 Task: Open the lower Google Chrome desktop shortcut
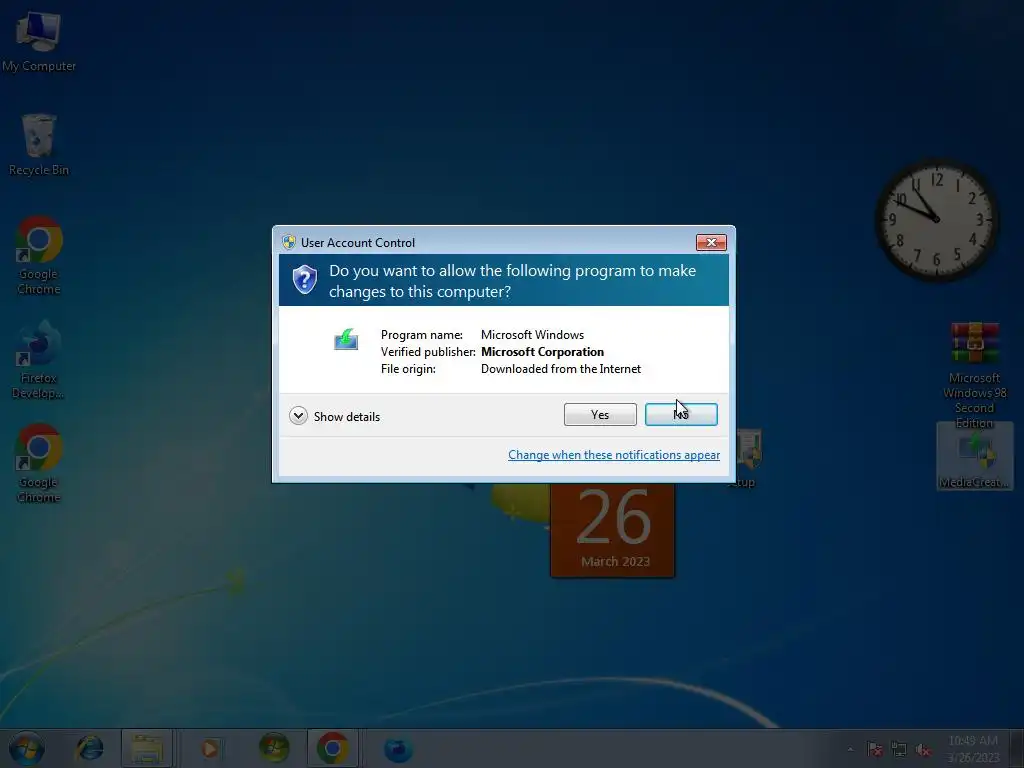39,464
